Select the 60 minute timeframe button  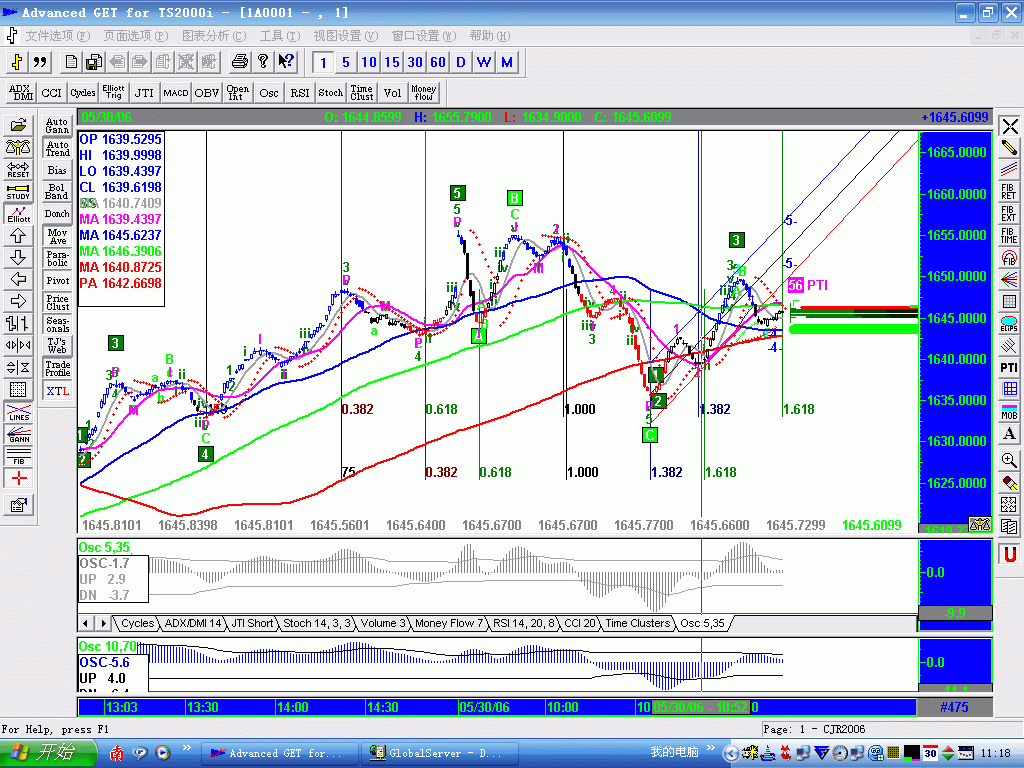point(438,62)
